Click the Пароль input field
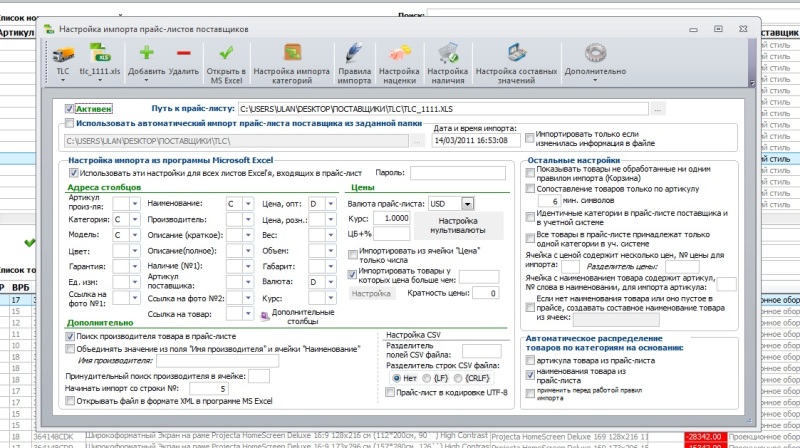Screen dimensions: 800x448 [x=458, y=173]
